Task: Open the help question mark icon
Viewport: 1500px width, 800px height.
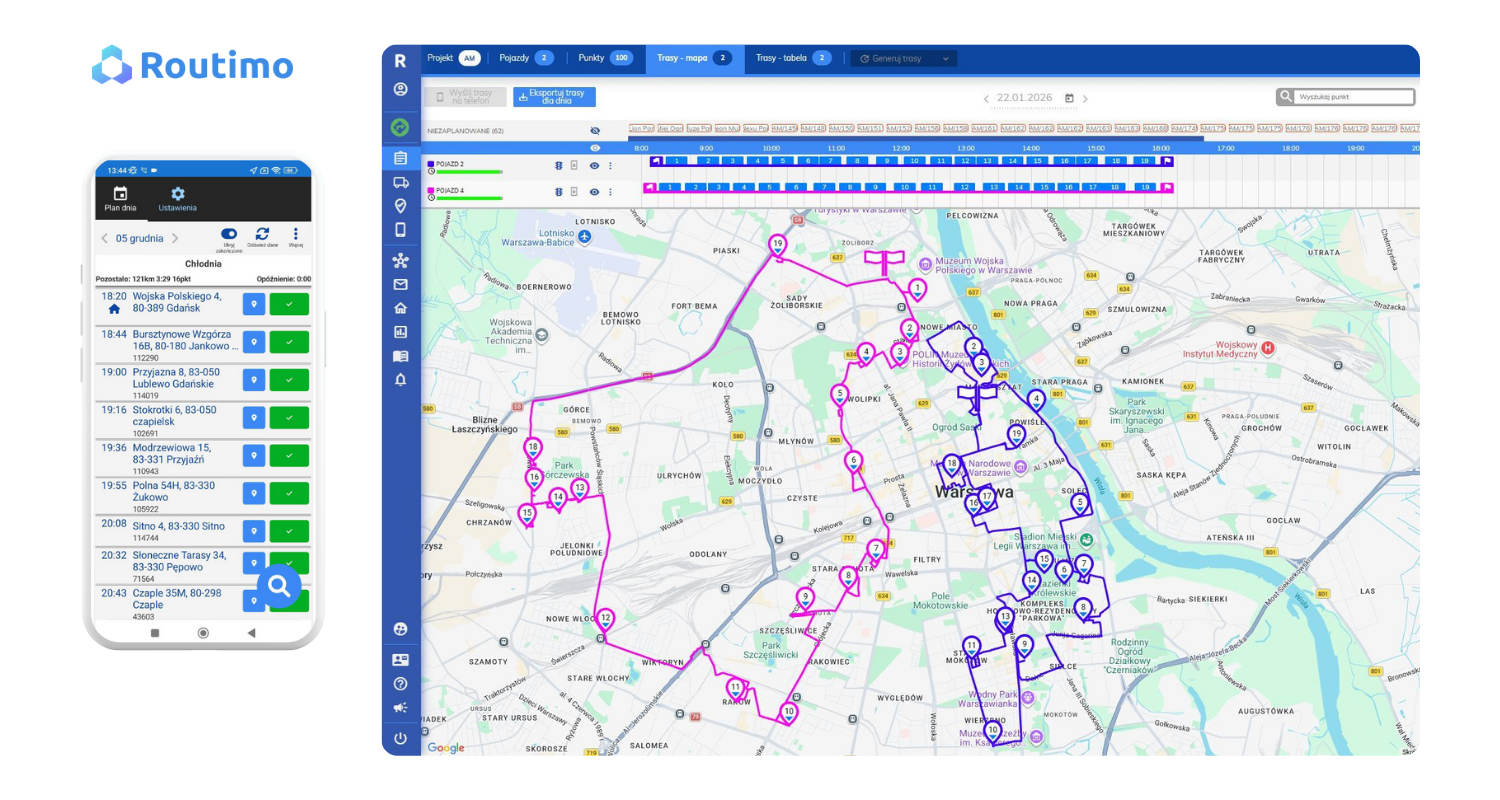Action: (401, 684)
